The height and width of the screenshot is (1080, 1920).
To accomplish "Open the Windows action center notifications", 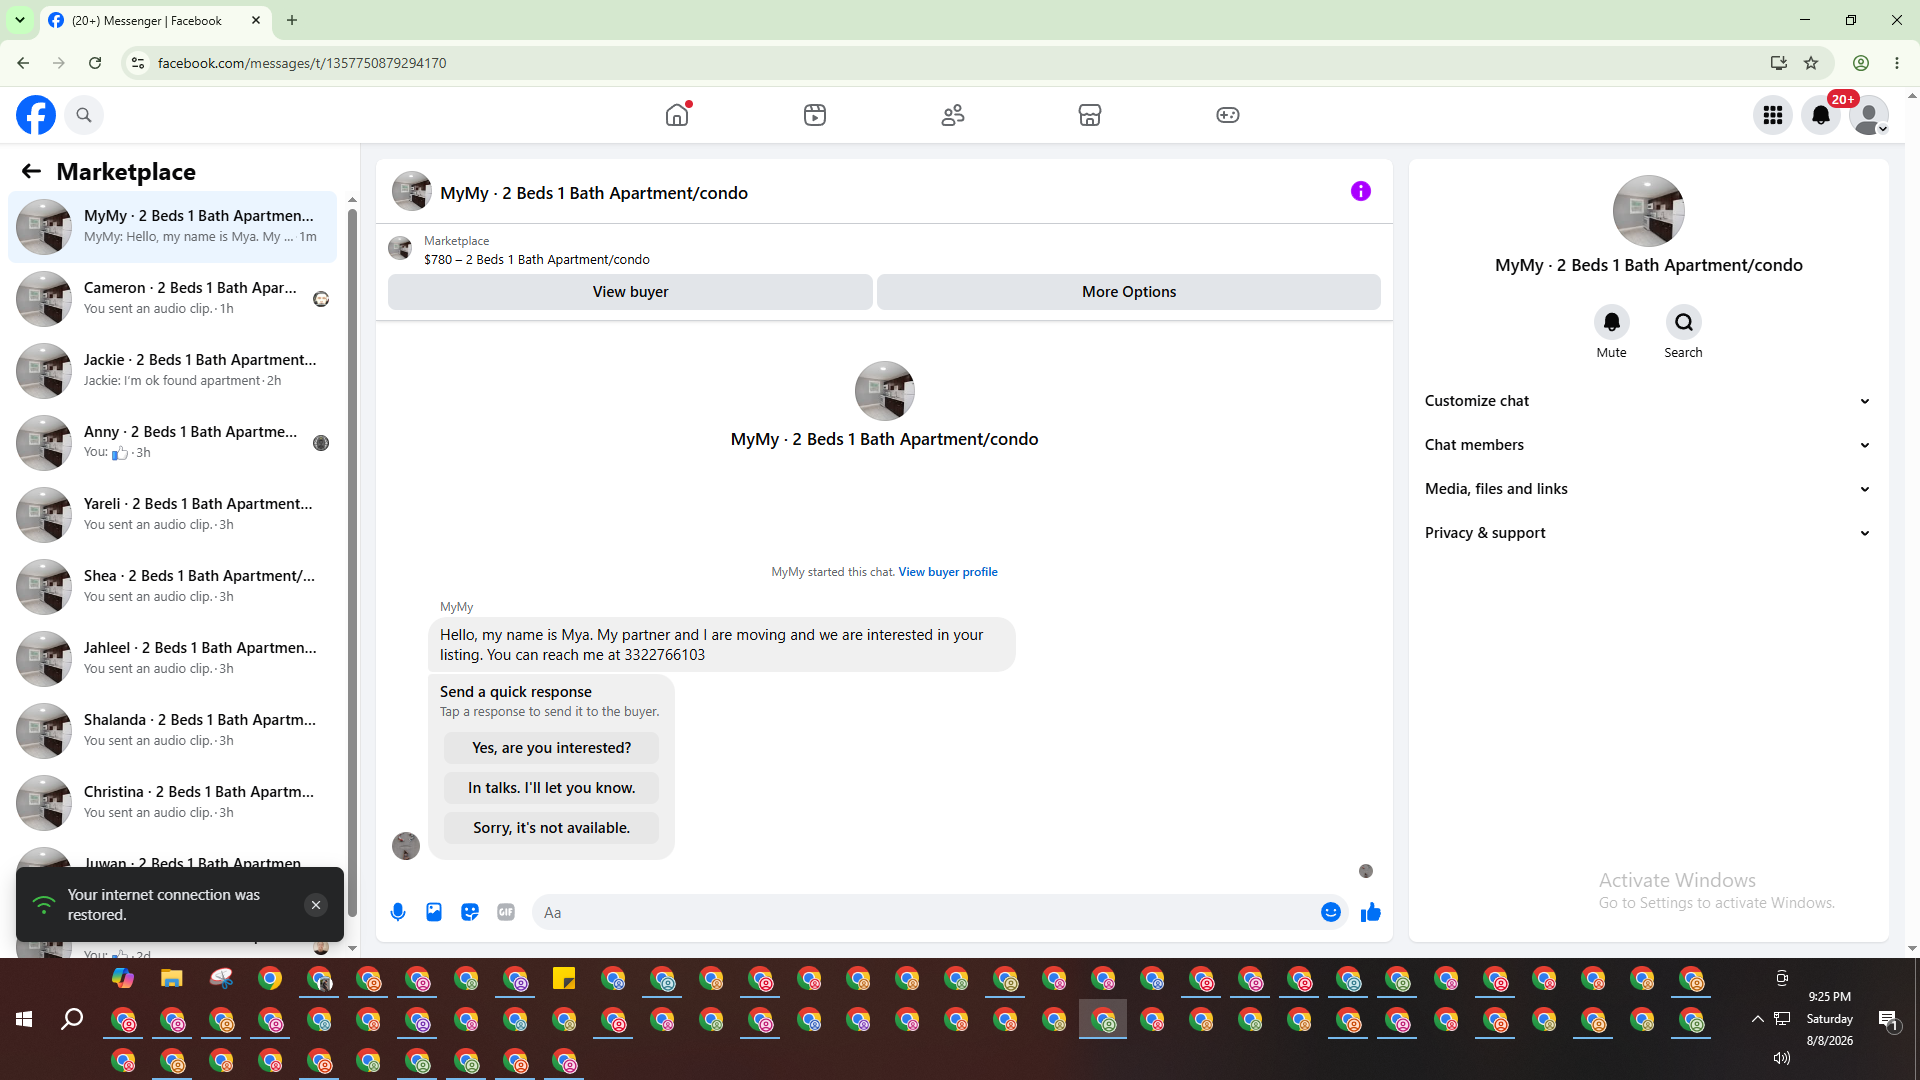I will coord(1888,1020).
